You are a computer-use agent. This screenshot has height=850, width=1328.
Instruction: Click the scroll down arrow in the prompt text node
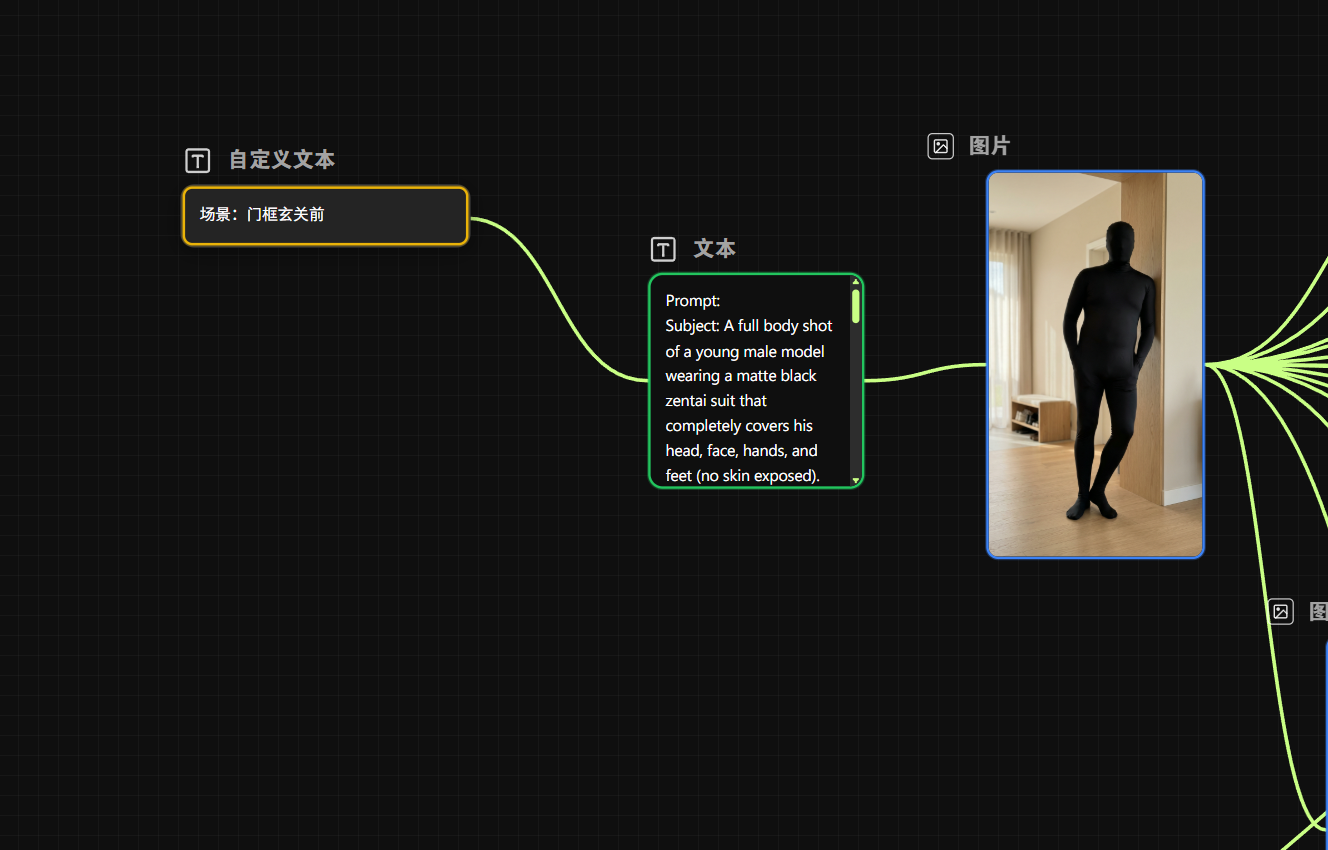tap(856, 480)
